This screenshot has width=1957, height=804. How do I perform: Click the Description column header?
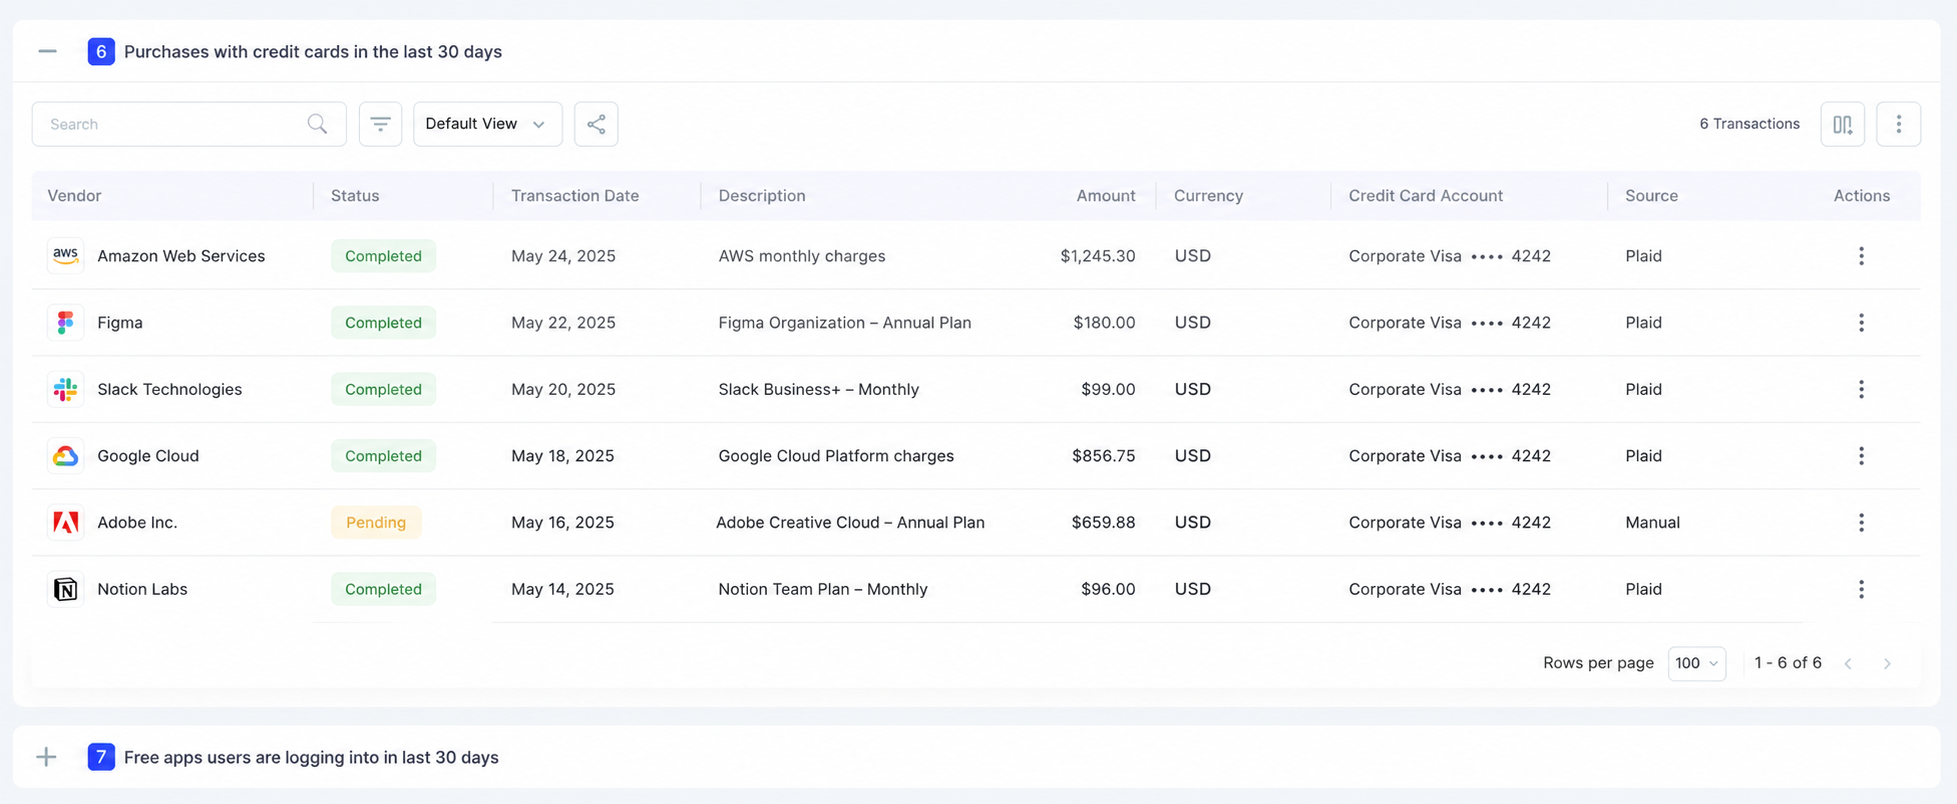point(762,196)
